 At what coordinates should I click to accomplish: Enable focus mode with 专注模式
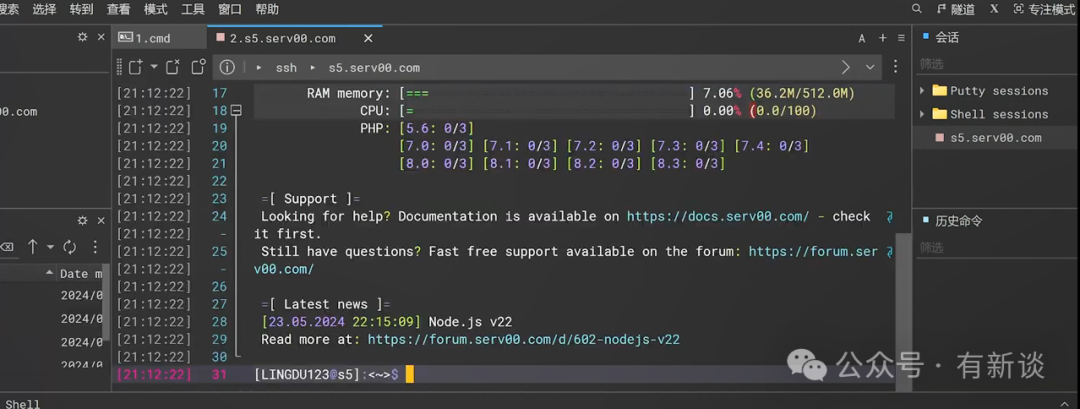[1043, 9]
